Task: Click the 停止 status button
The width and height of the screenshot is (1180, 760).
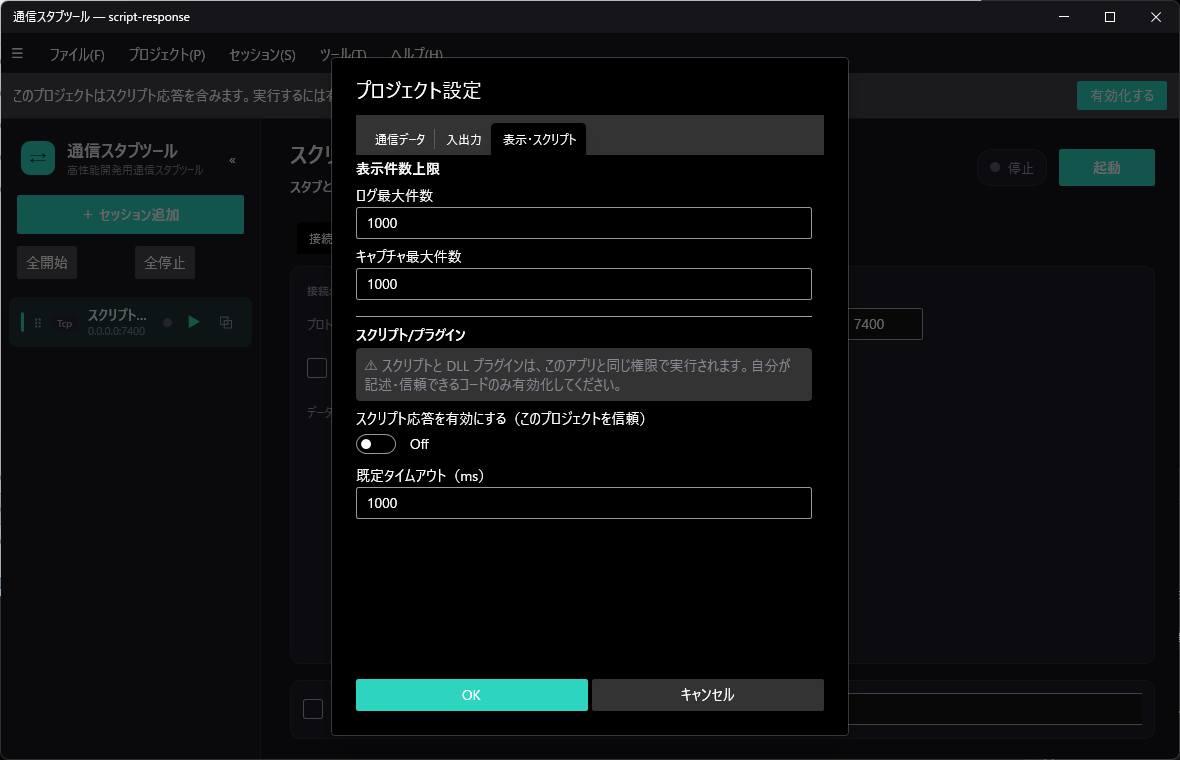Action: 1011,168
